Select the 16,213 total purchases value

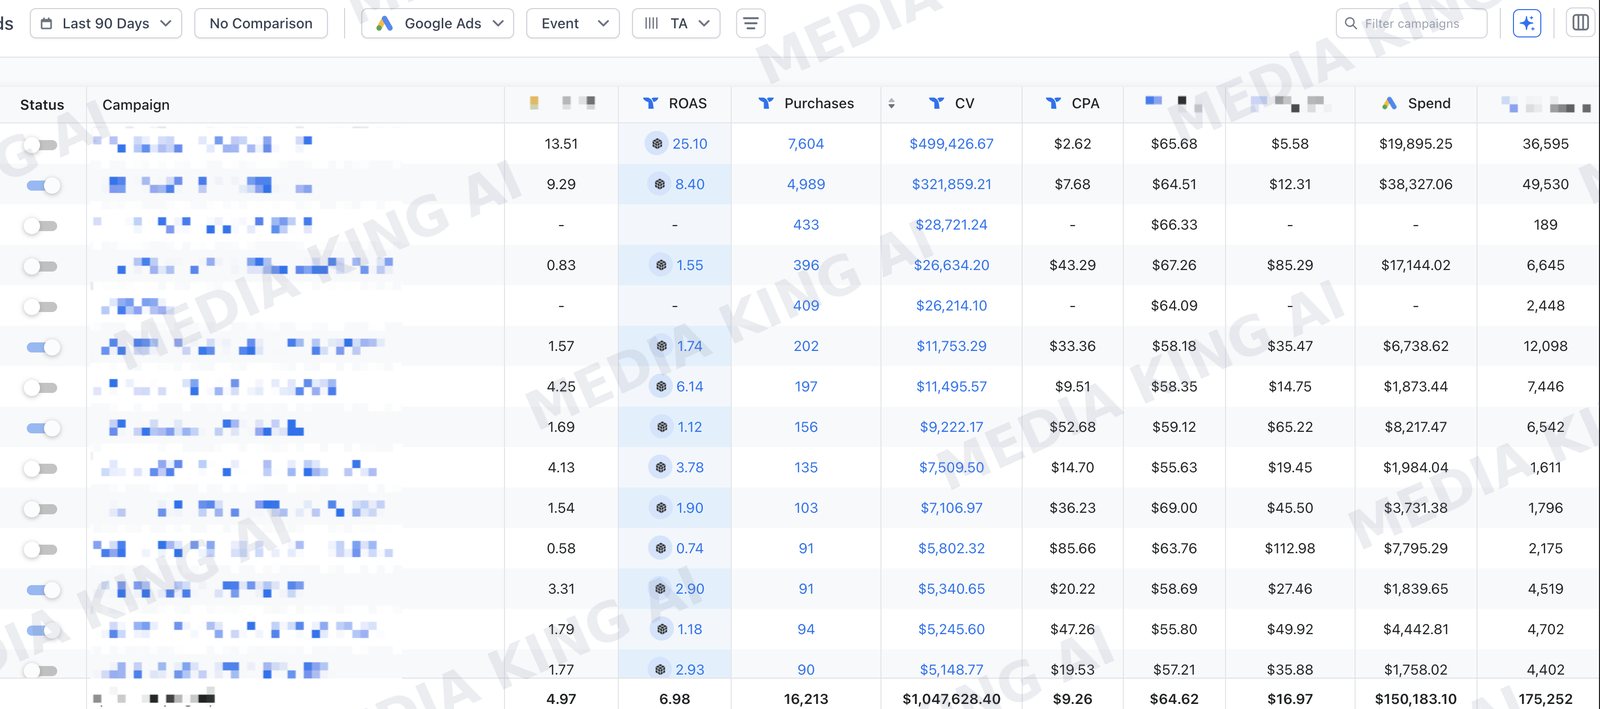pos(806,699)
